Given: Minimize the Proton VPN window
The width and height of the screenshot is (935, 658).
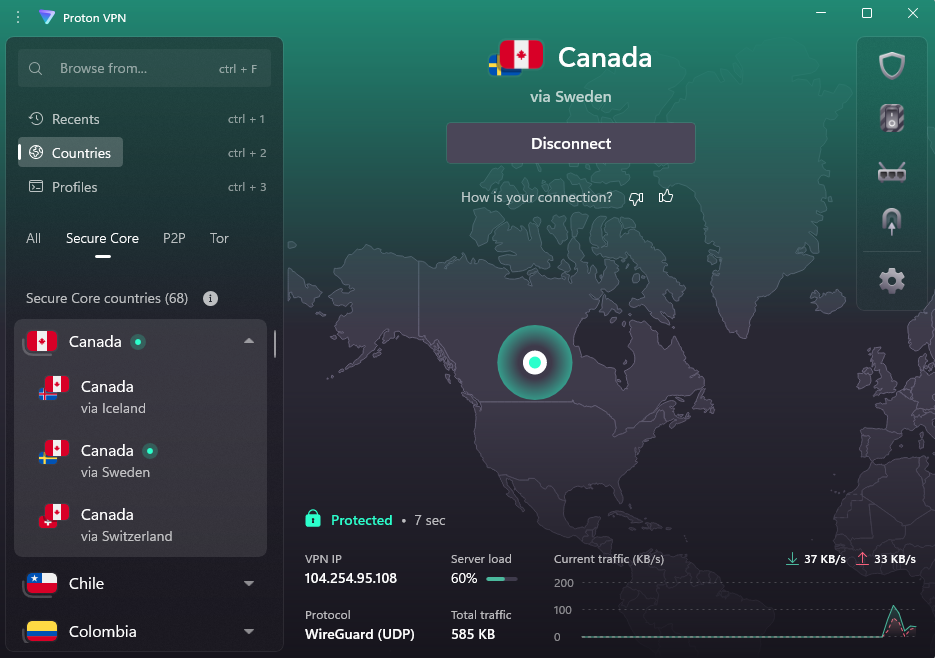Looking at the screenshot, I should coord(821,13).
